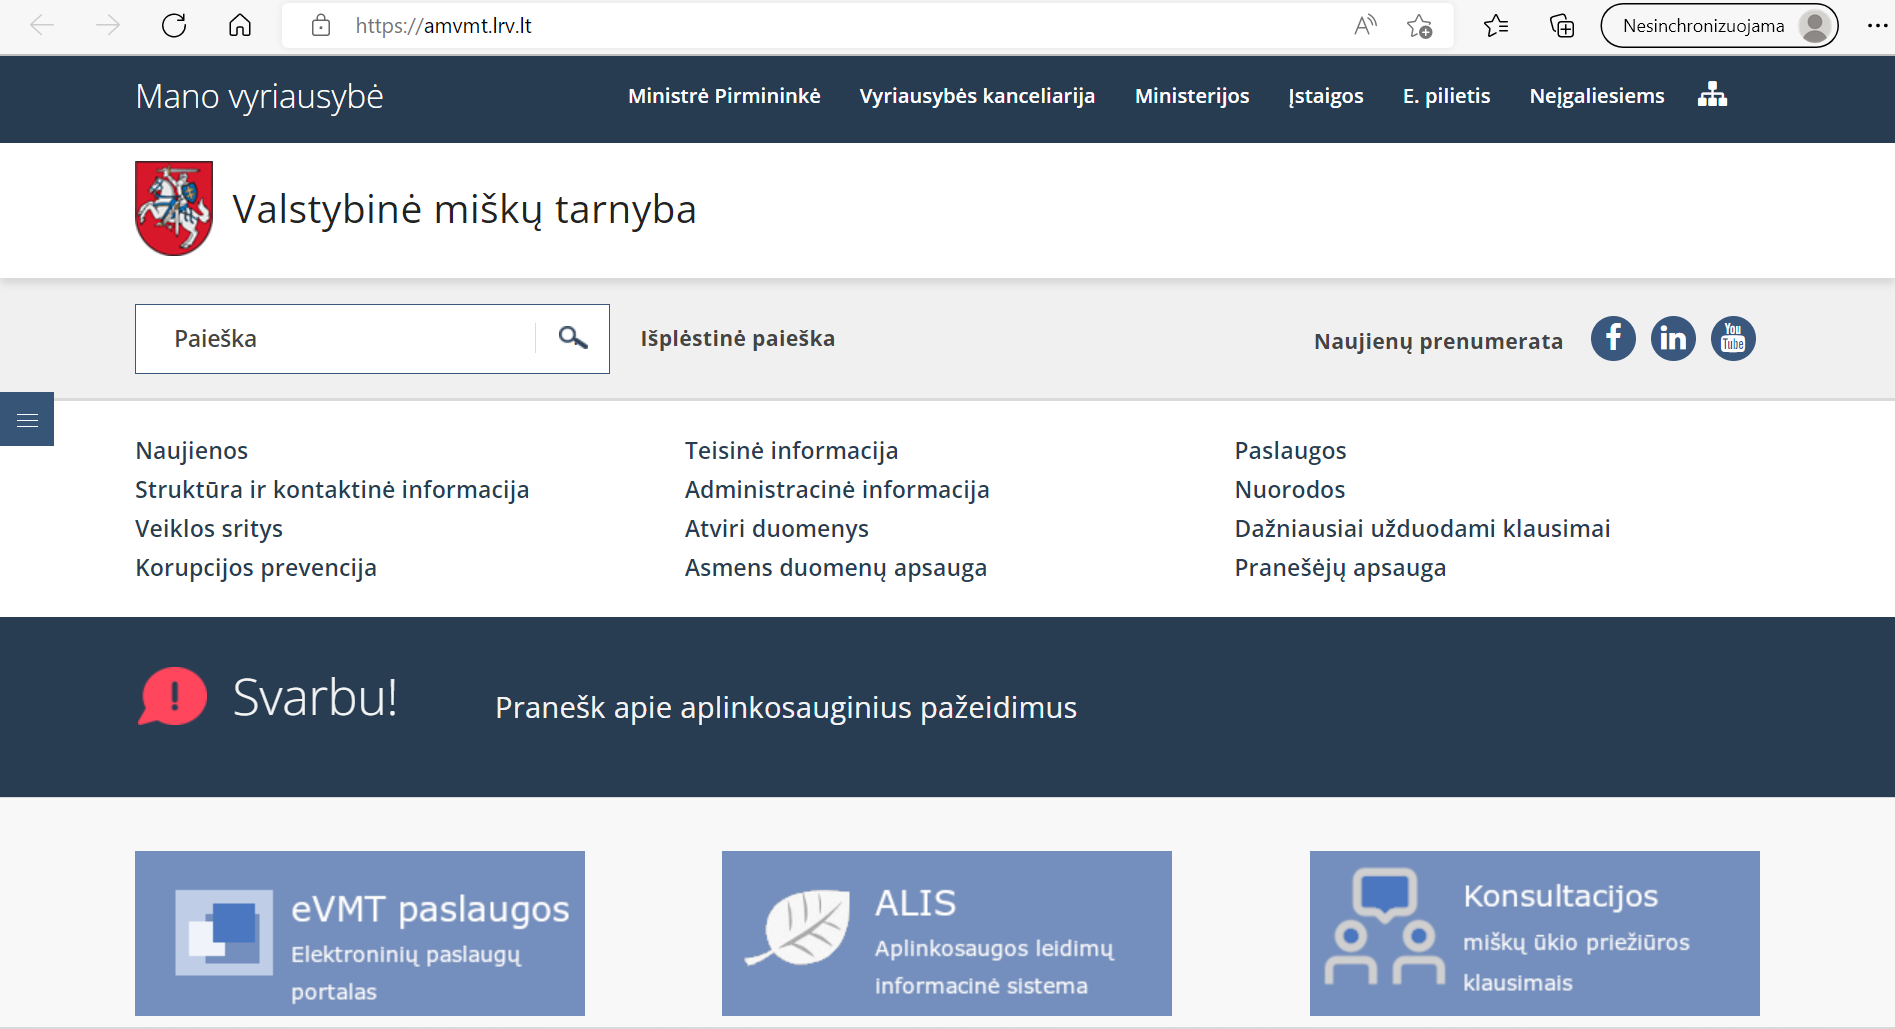Screen dimensions: 1895x1029
Task: Go to browser home page icon
Action: (240, 26)
